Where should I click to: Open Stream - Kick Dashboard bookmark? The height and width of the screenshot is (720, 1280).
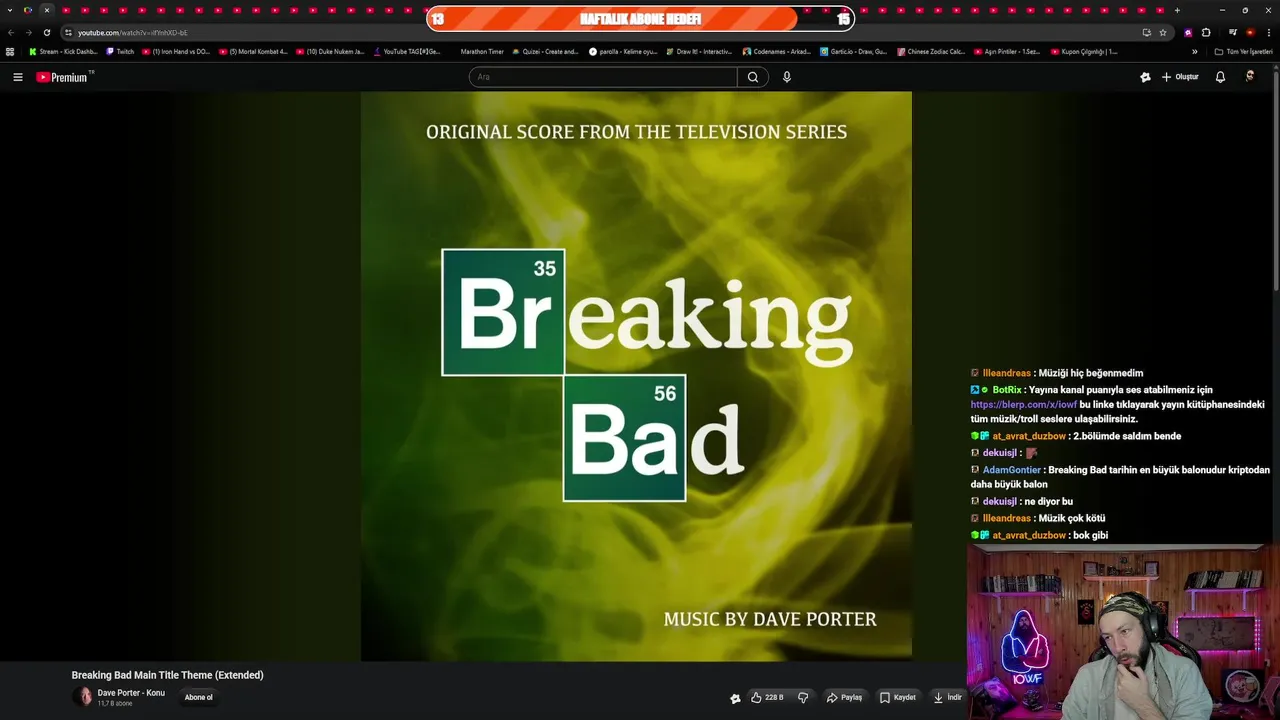coord(63,52)
